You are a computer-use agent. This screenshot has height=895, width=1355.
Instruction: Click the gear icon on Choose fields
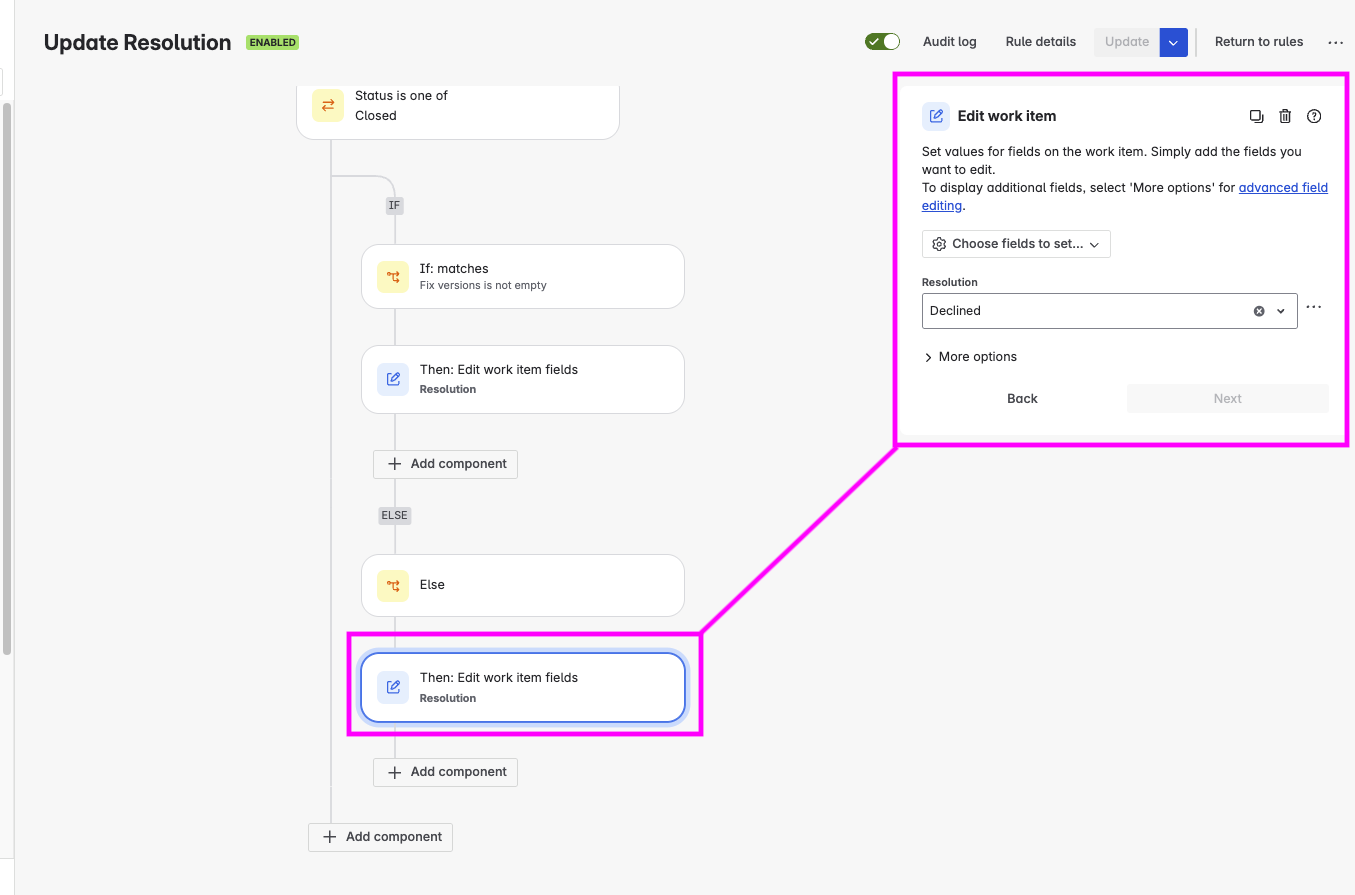click(938, 243)
